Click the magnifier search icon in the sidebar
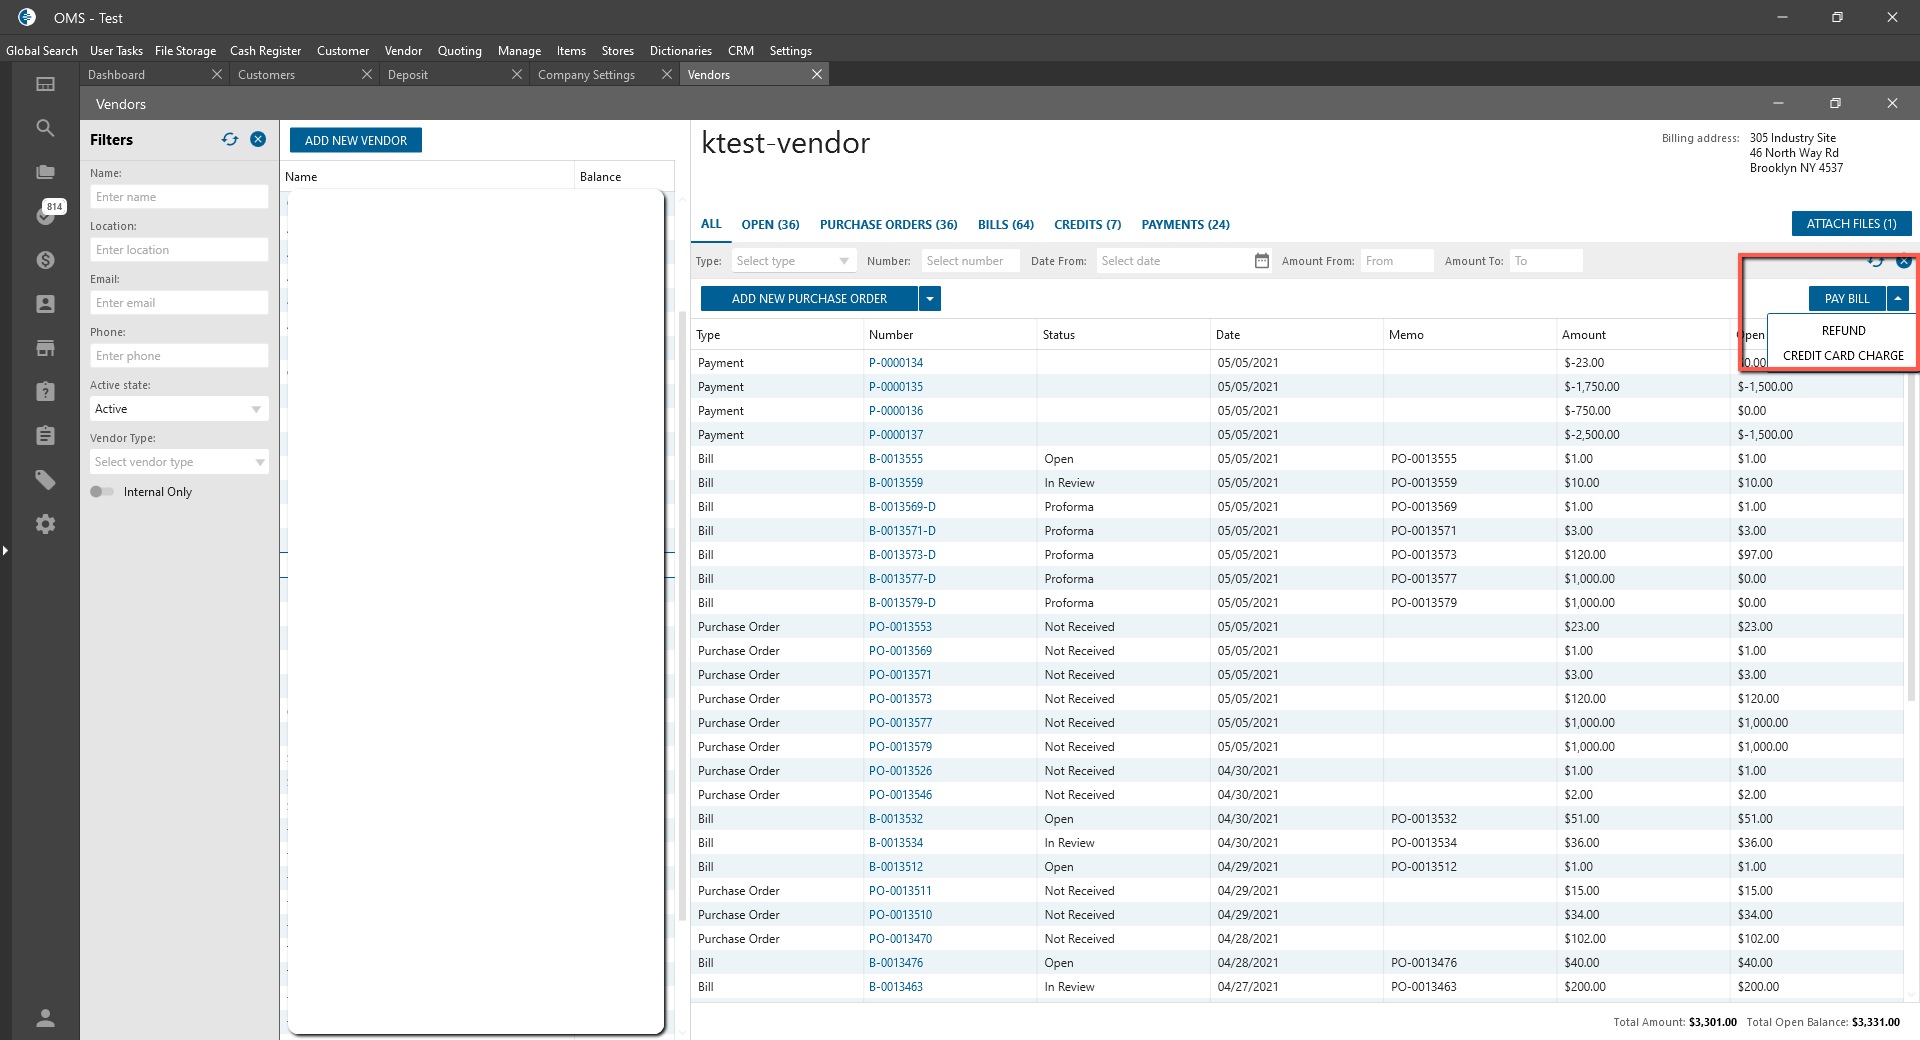1920x1040 pixels. coord(45,128)
